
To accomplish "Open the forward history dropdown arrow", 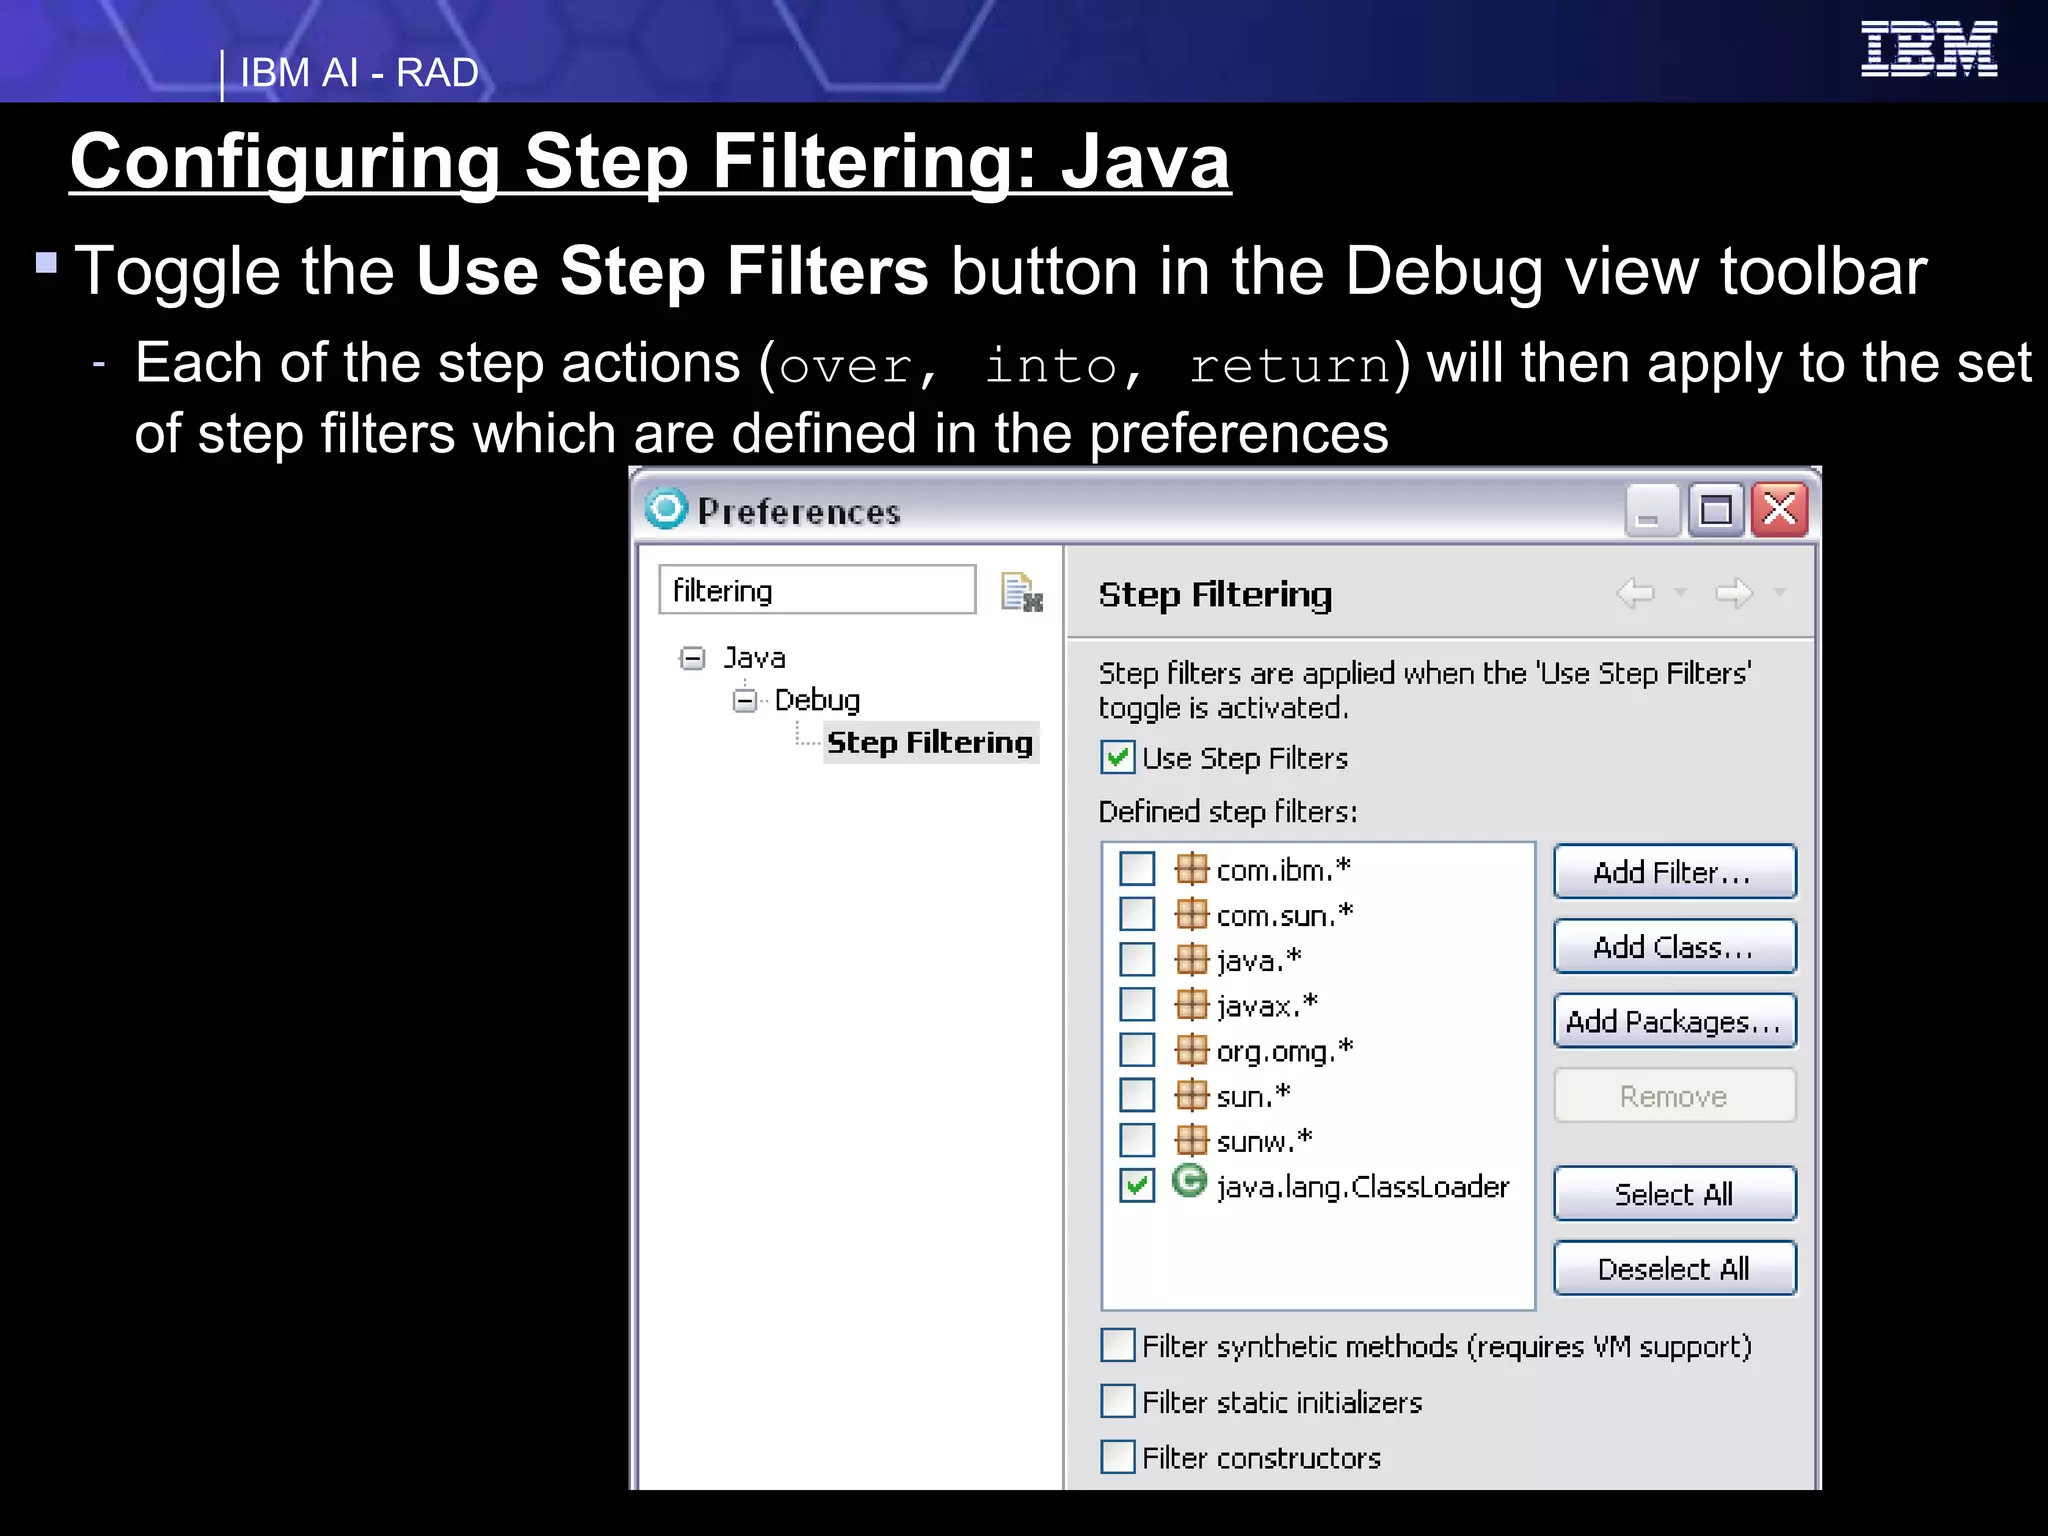I will click(x=1779, y=592).
